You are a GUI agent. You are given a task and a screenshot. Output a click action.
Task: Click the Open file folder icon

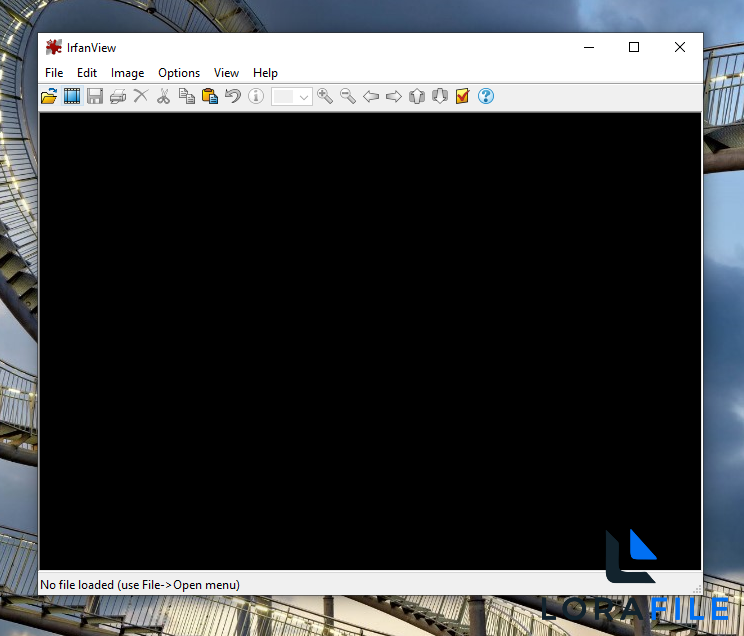click(49, 96)
